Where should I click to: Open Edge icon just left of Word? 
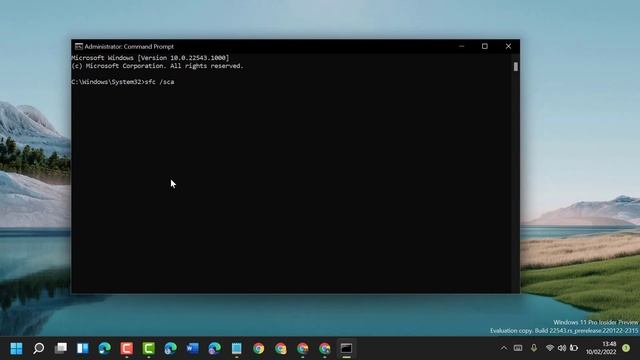(170, 348)
